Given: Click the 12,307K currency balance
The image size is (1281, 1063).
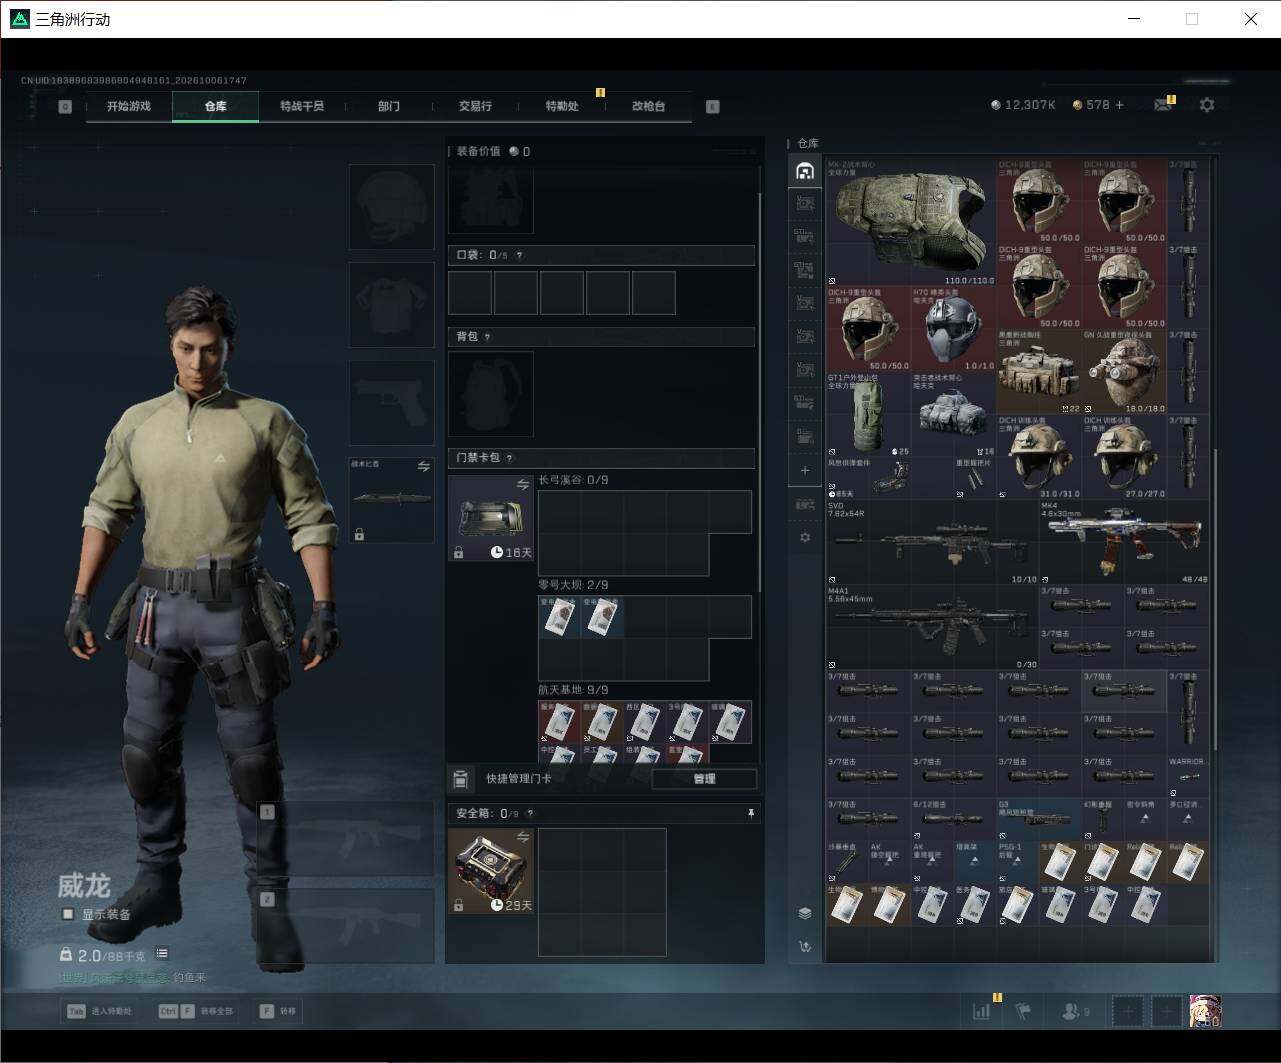Looking at the screenshot, I should [1023, 105].
